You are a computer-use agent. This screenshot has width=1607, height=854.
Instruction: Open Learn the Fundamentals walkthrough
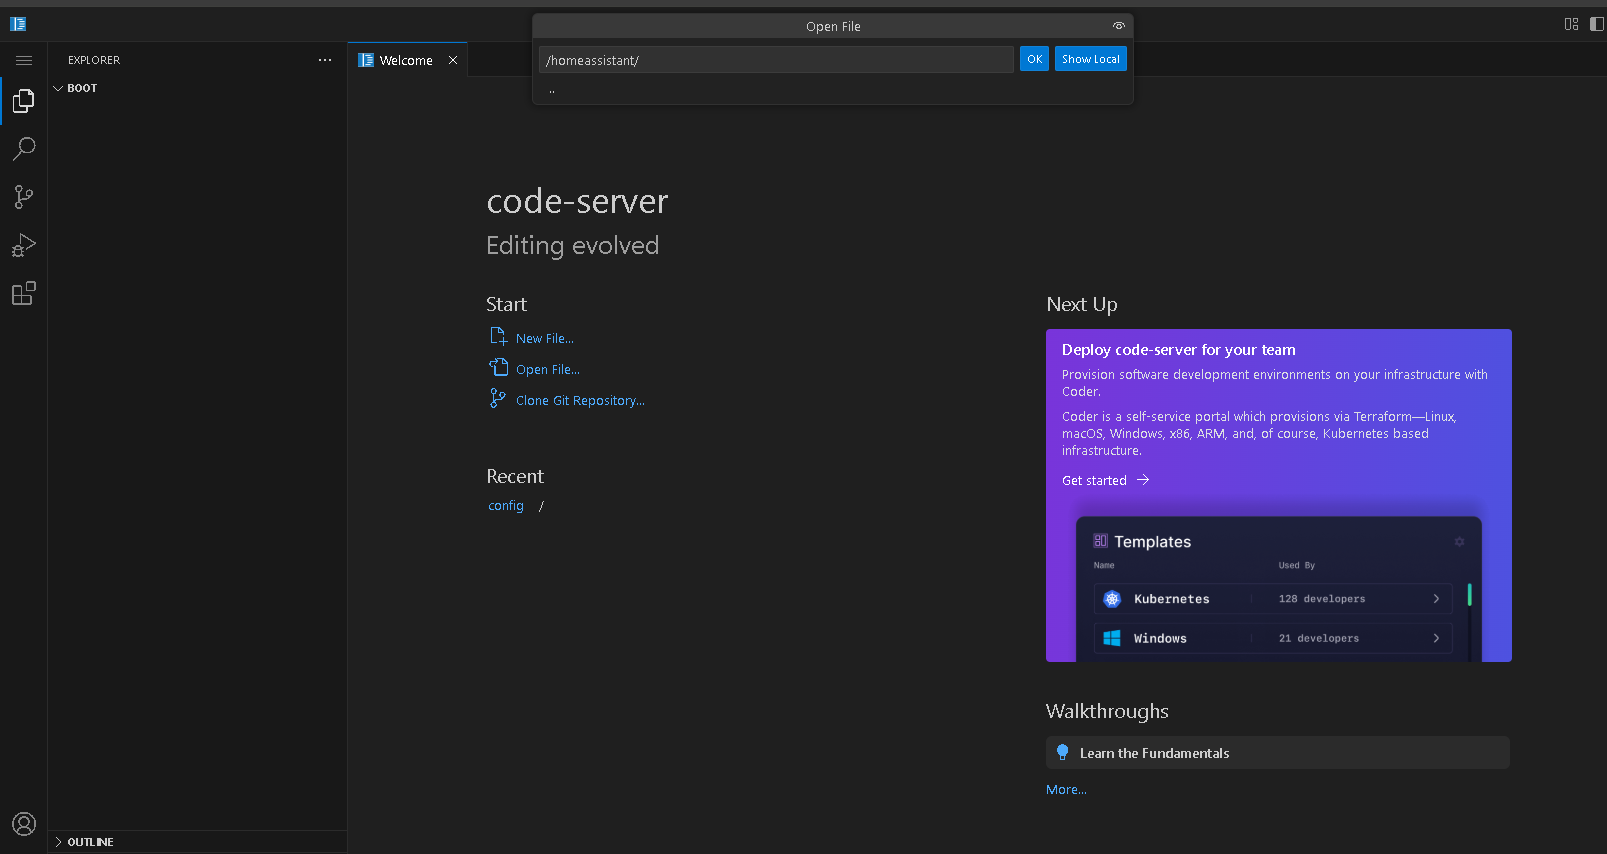coord(1278,753)
